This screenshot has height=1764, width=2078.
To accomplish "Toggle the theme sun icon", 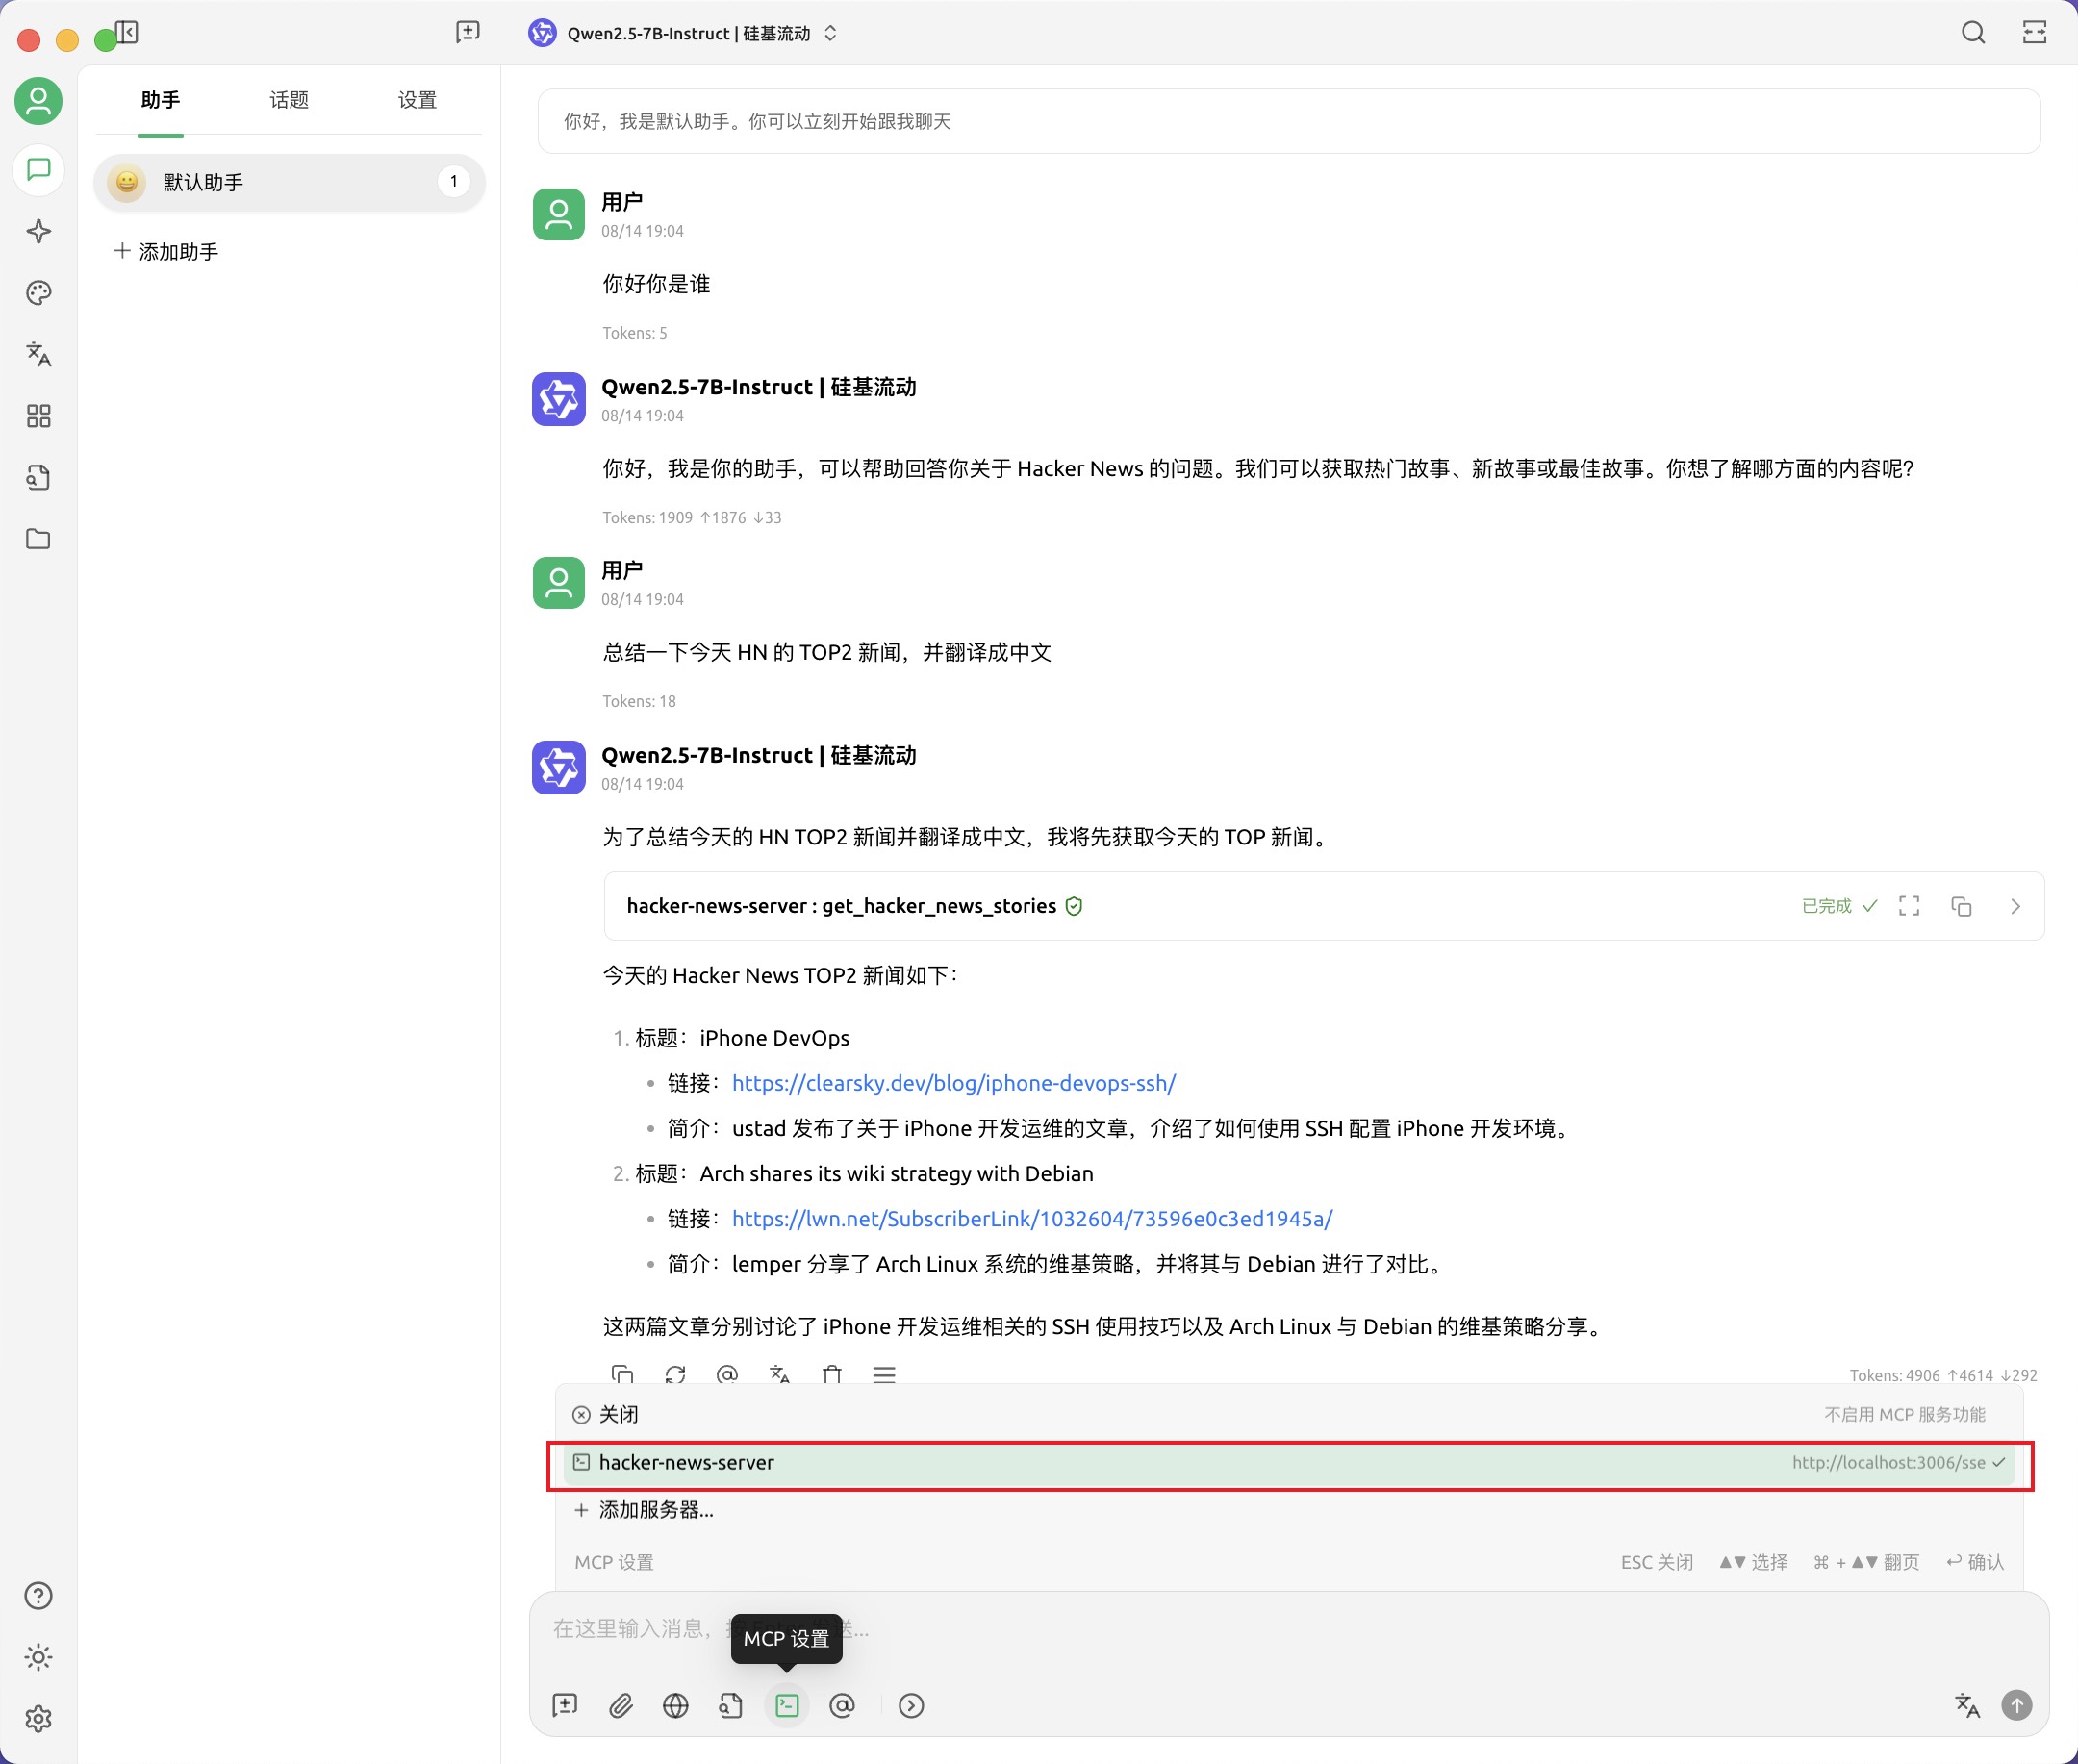I will 38,1657.
